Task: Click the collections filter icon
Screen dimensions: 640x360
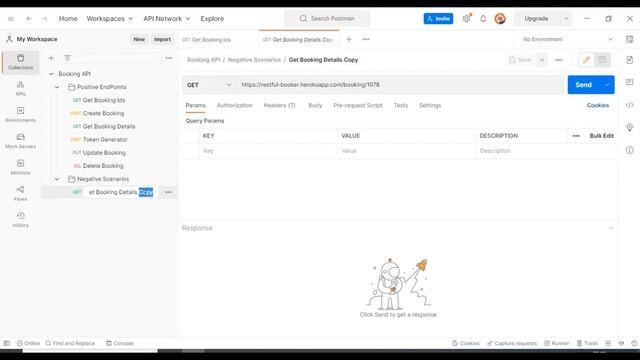Action: click(x=67, y=58)
